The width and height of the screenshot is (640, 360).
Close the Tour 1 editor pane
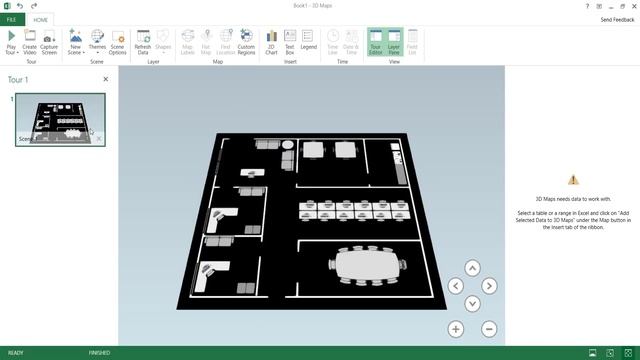click(106, 79)
